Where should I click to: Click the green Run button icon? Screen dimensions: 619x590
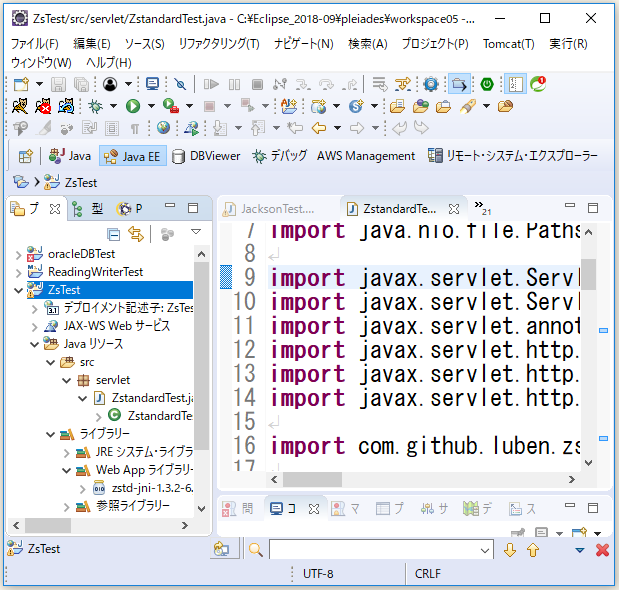133,106
